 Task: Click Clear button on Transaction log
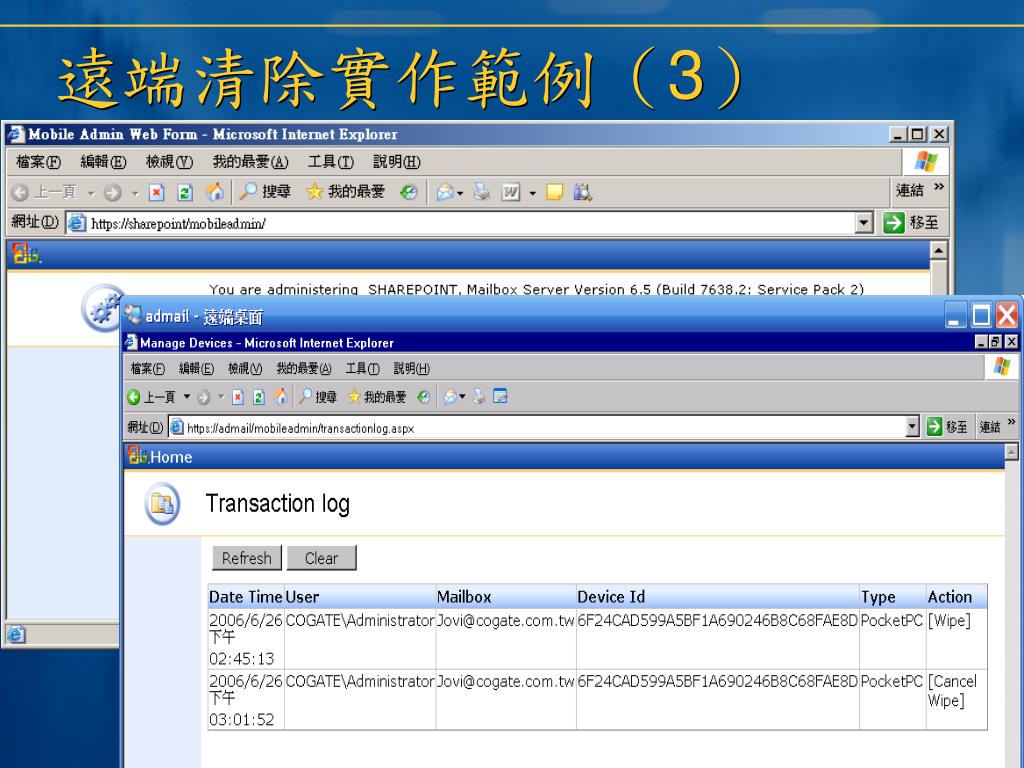[x=321, y=558]
